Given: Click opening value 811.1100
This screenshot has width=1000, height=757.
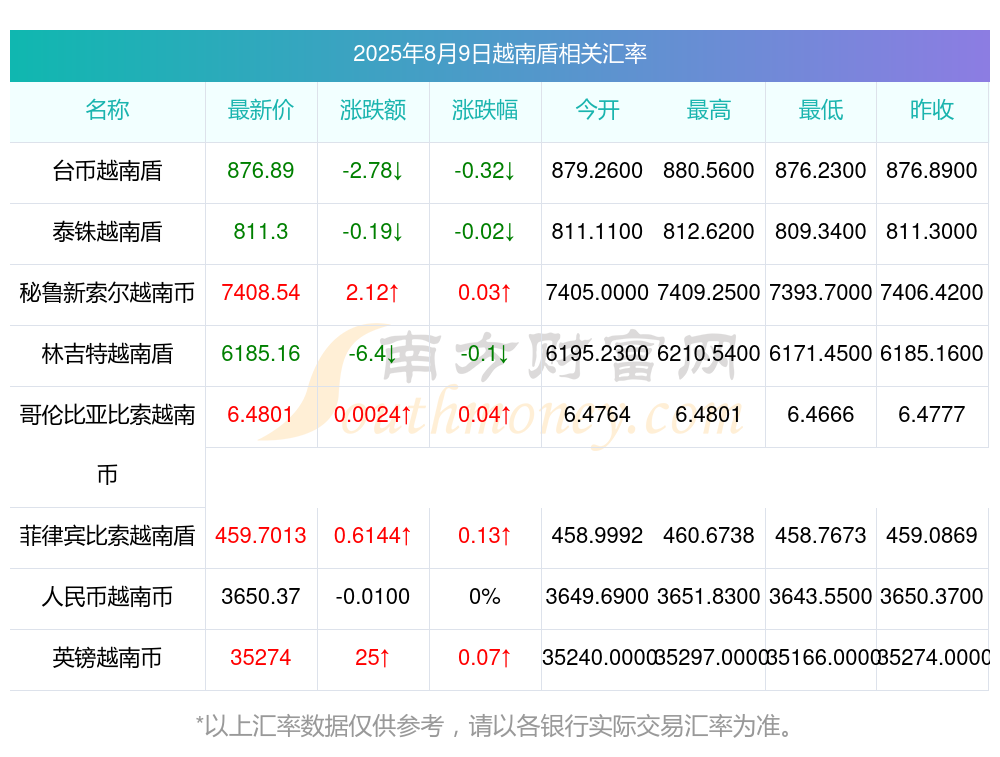Looking at the screenshot, I should click(597, 231).
